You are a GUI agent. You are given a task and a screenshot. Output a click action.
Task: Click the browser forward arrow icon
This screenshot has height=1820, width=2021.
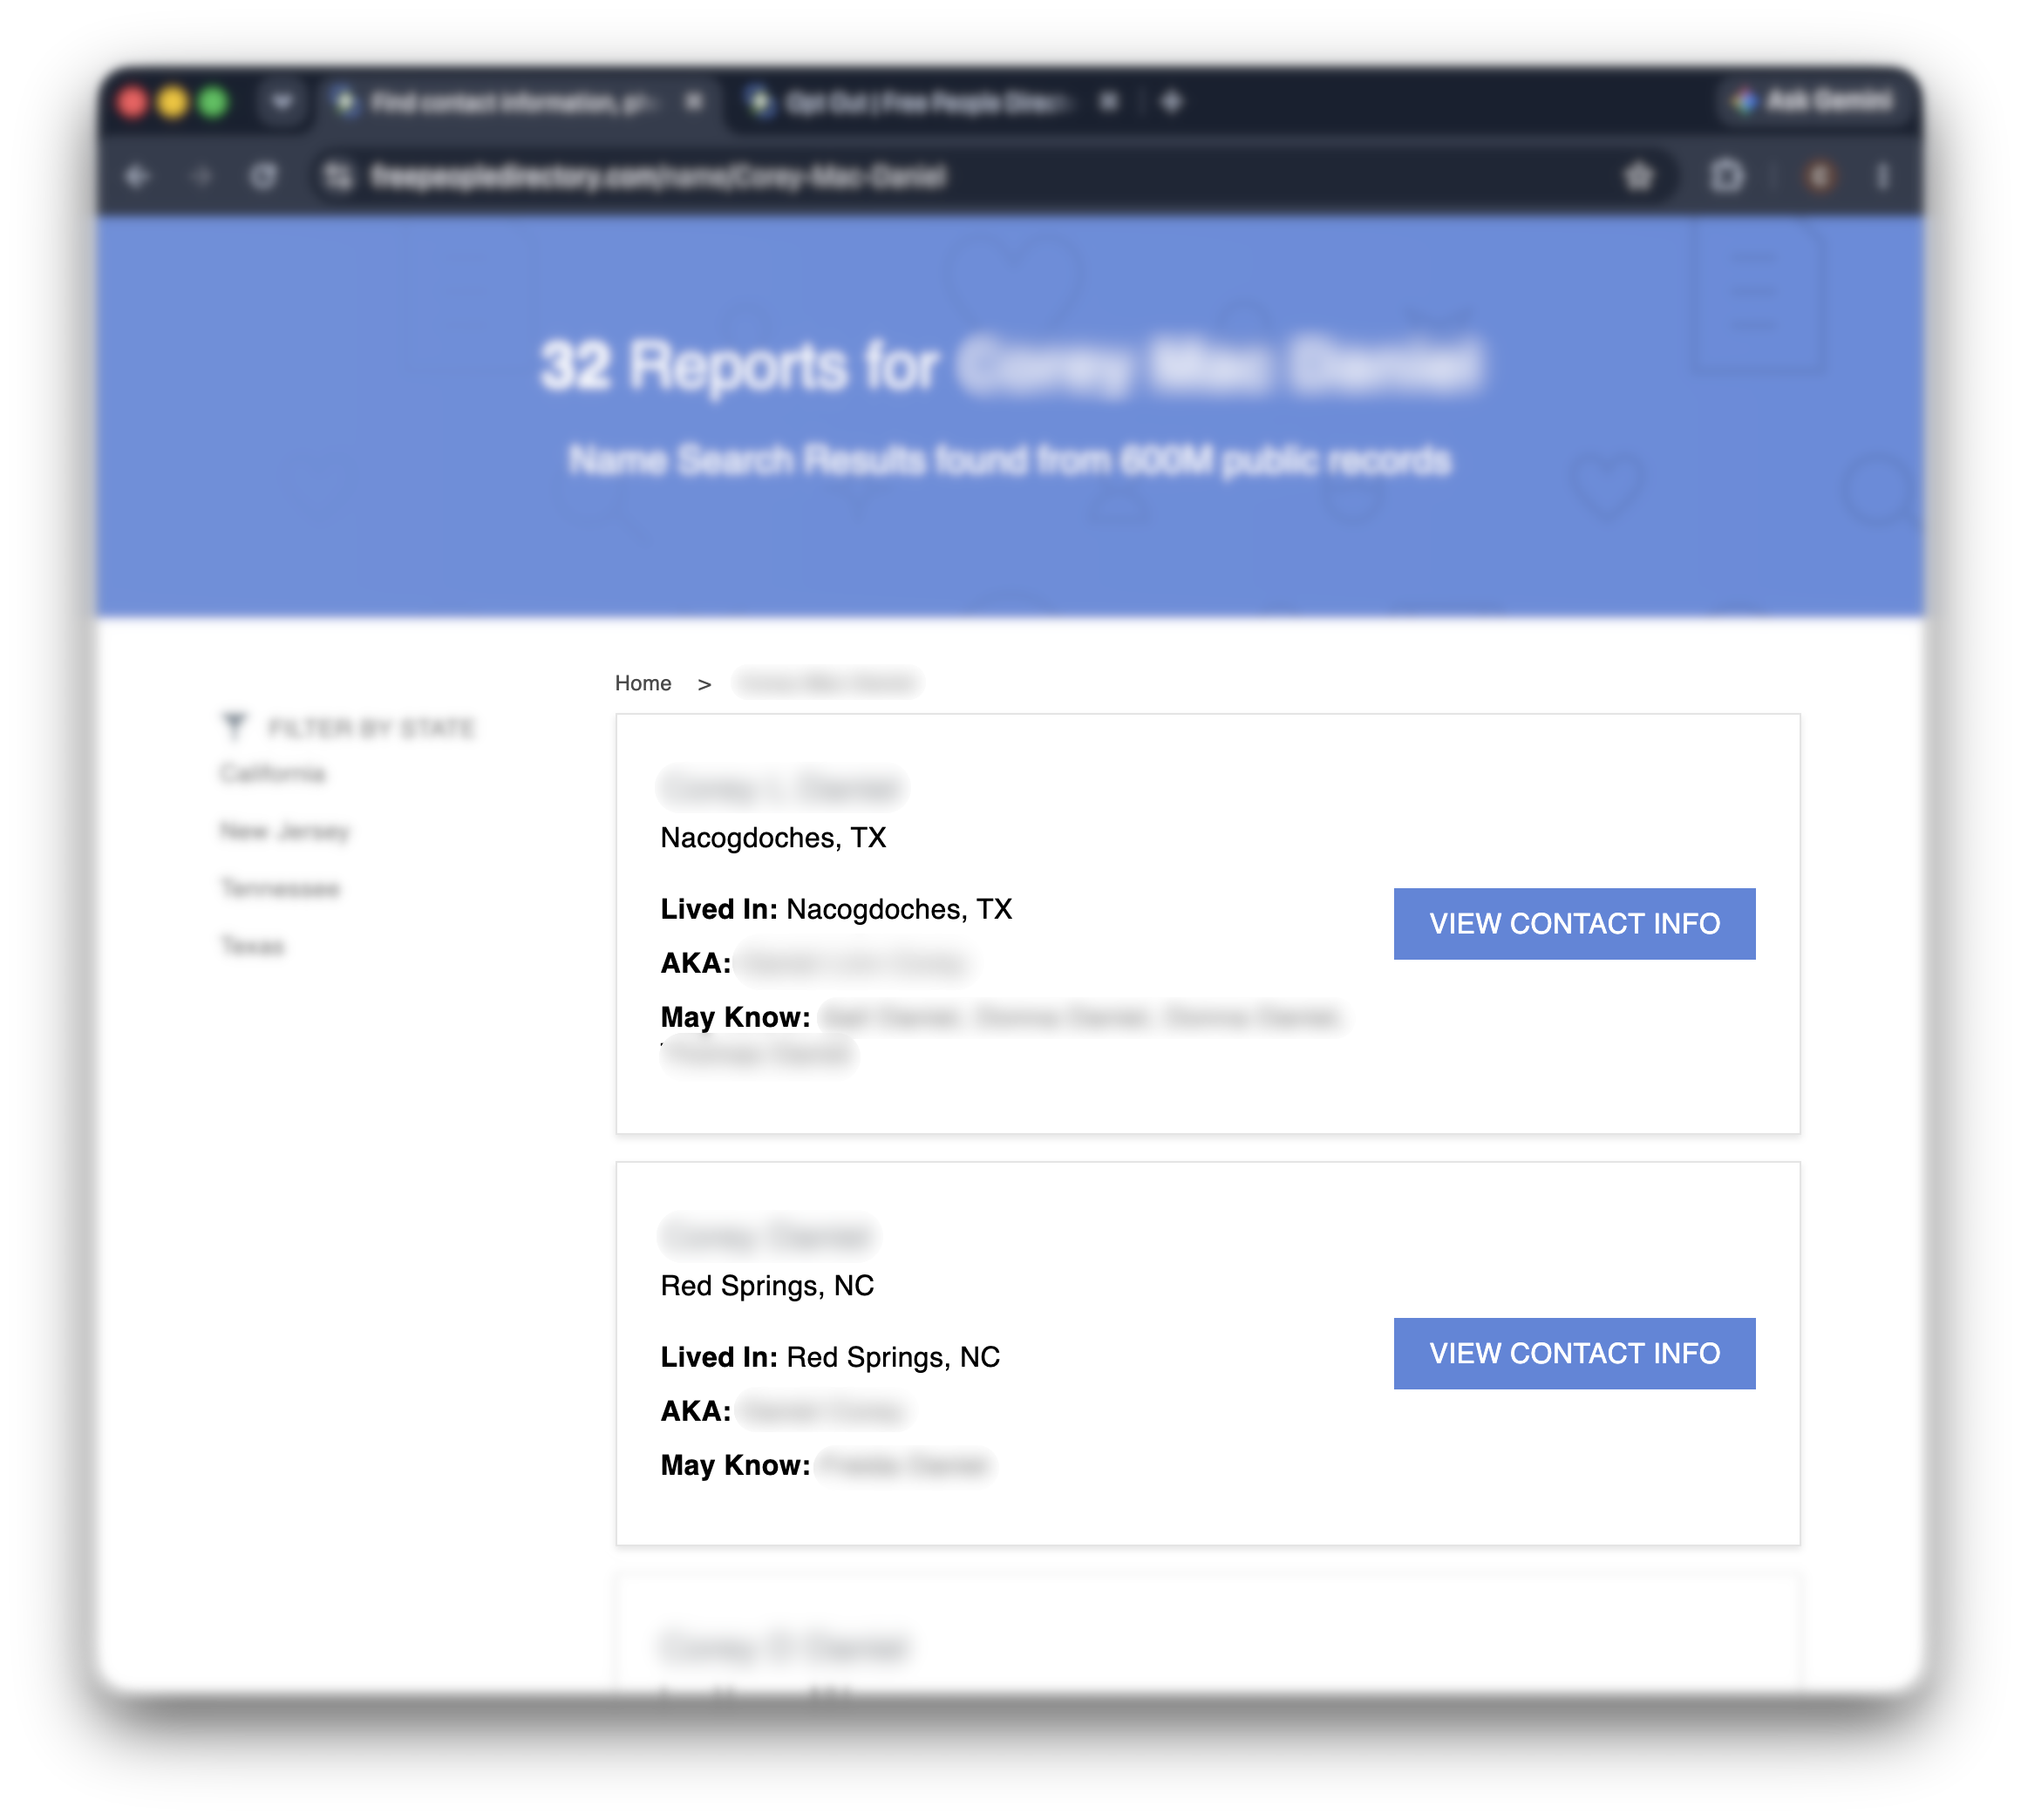201,177
